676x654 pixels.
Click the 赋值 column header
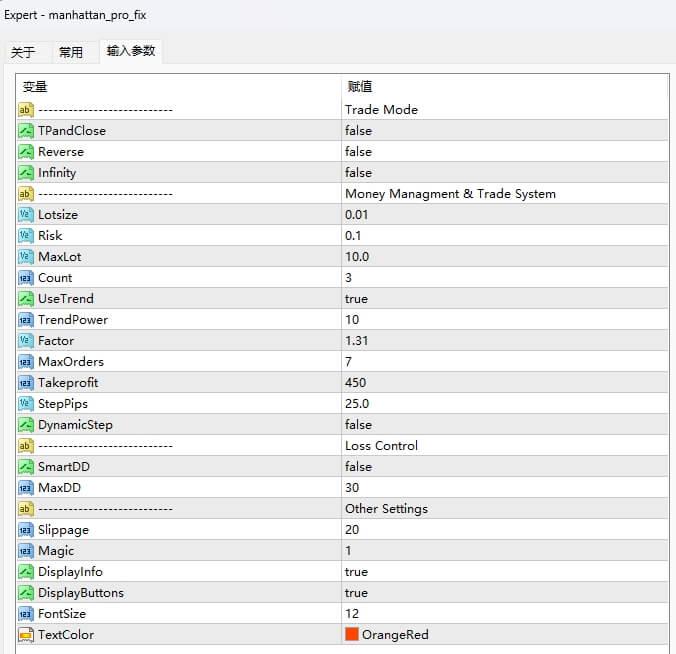(x=360, y=87)
